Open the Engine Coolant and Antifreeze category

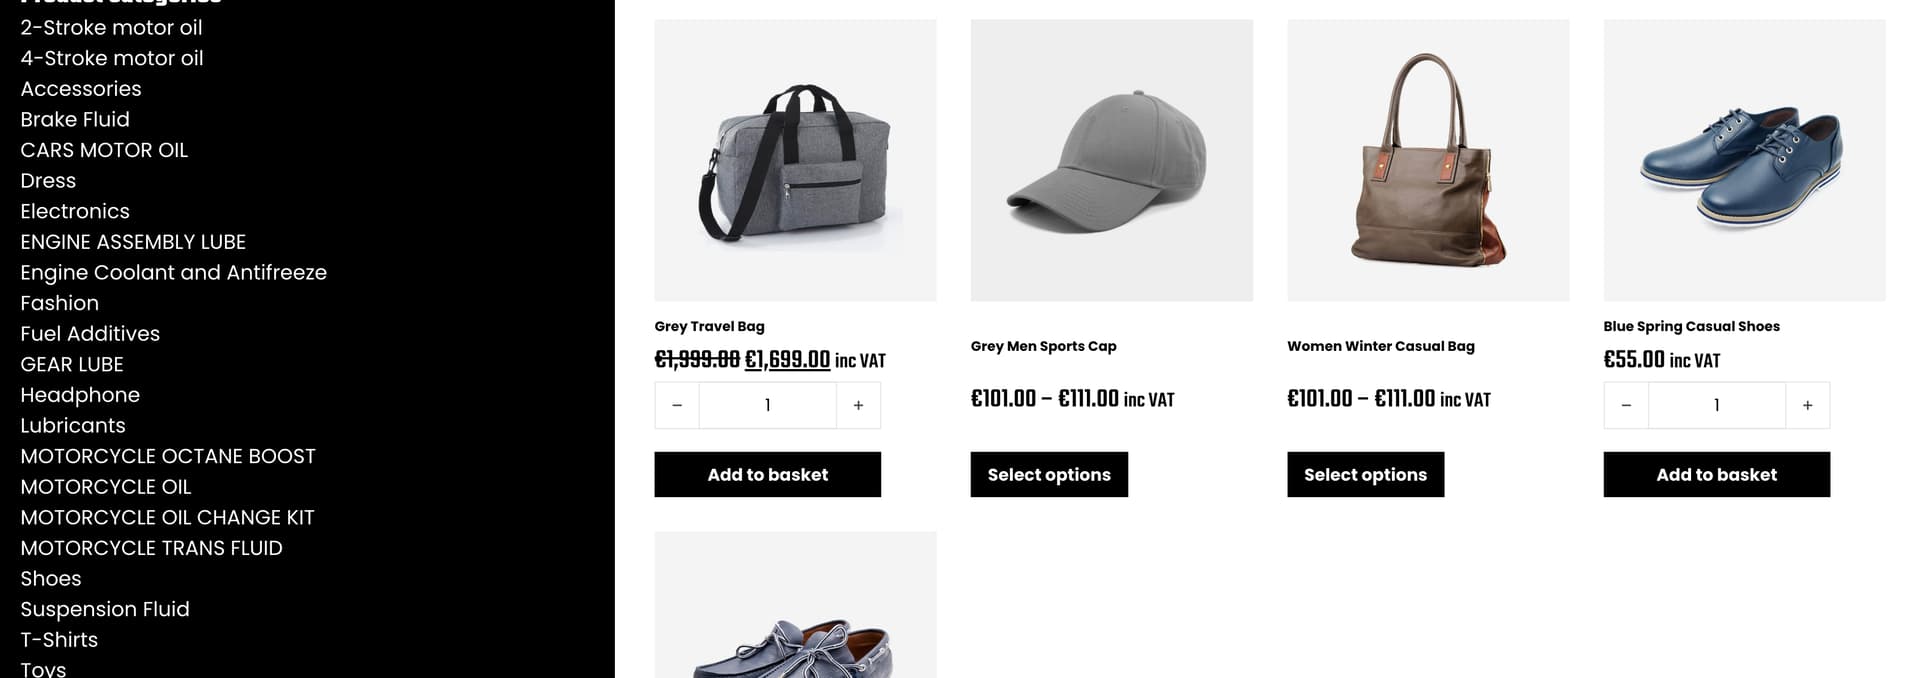click(173, 272)
